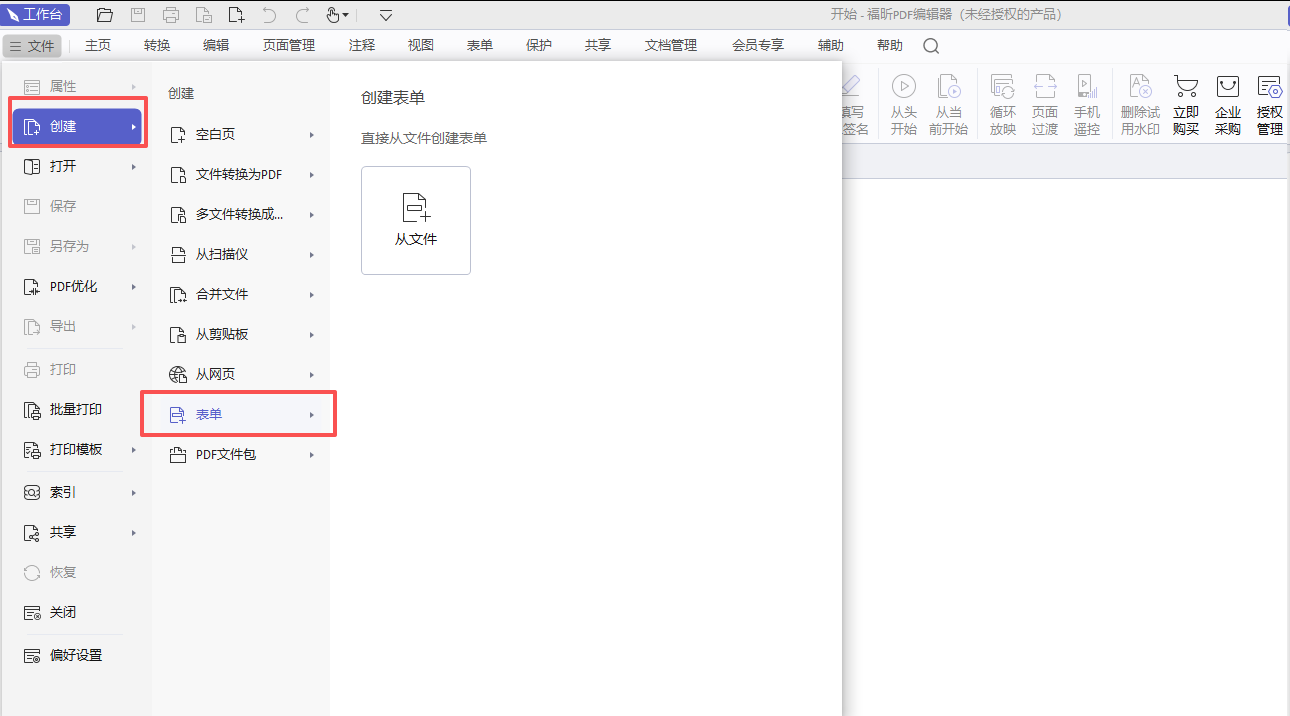The image size is (1290, 716).
Task: Expand the 合并文件 submenu arrow
Action: pos(312,295)
